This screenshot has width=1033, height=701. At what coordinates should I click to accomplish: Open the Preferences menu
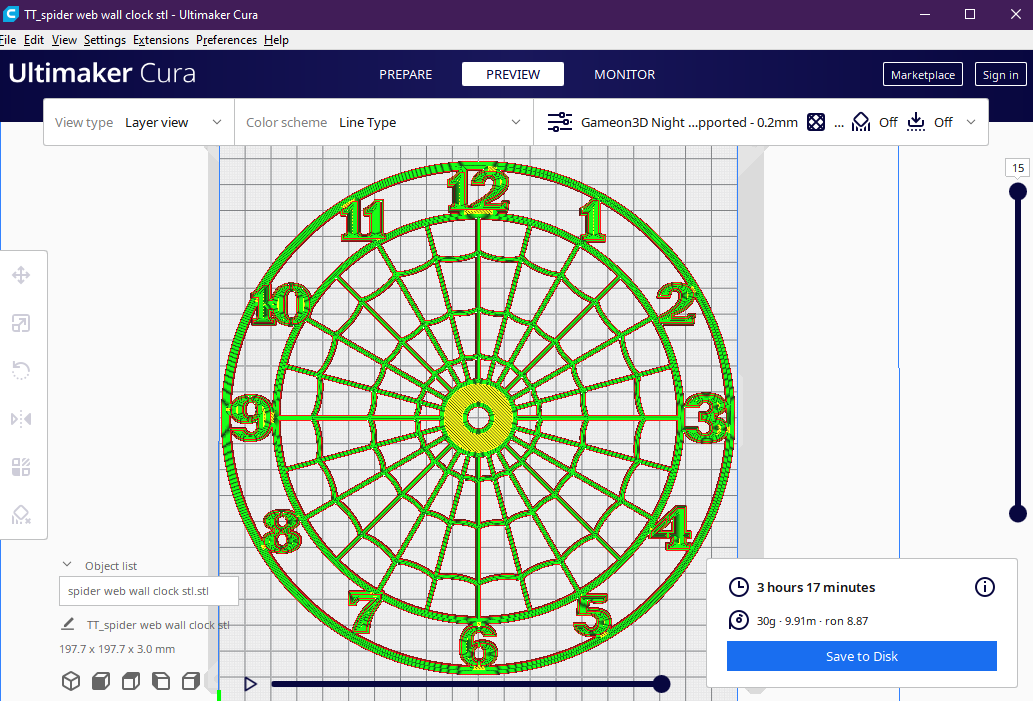[x=227, y=40]
